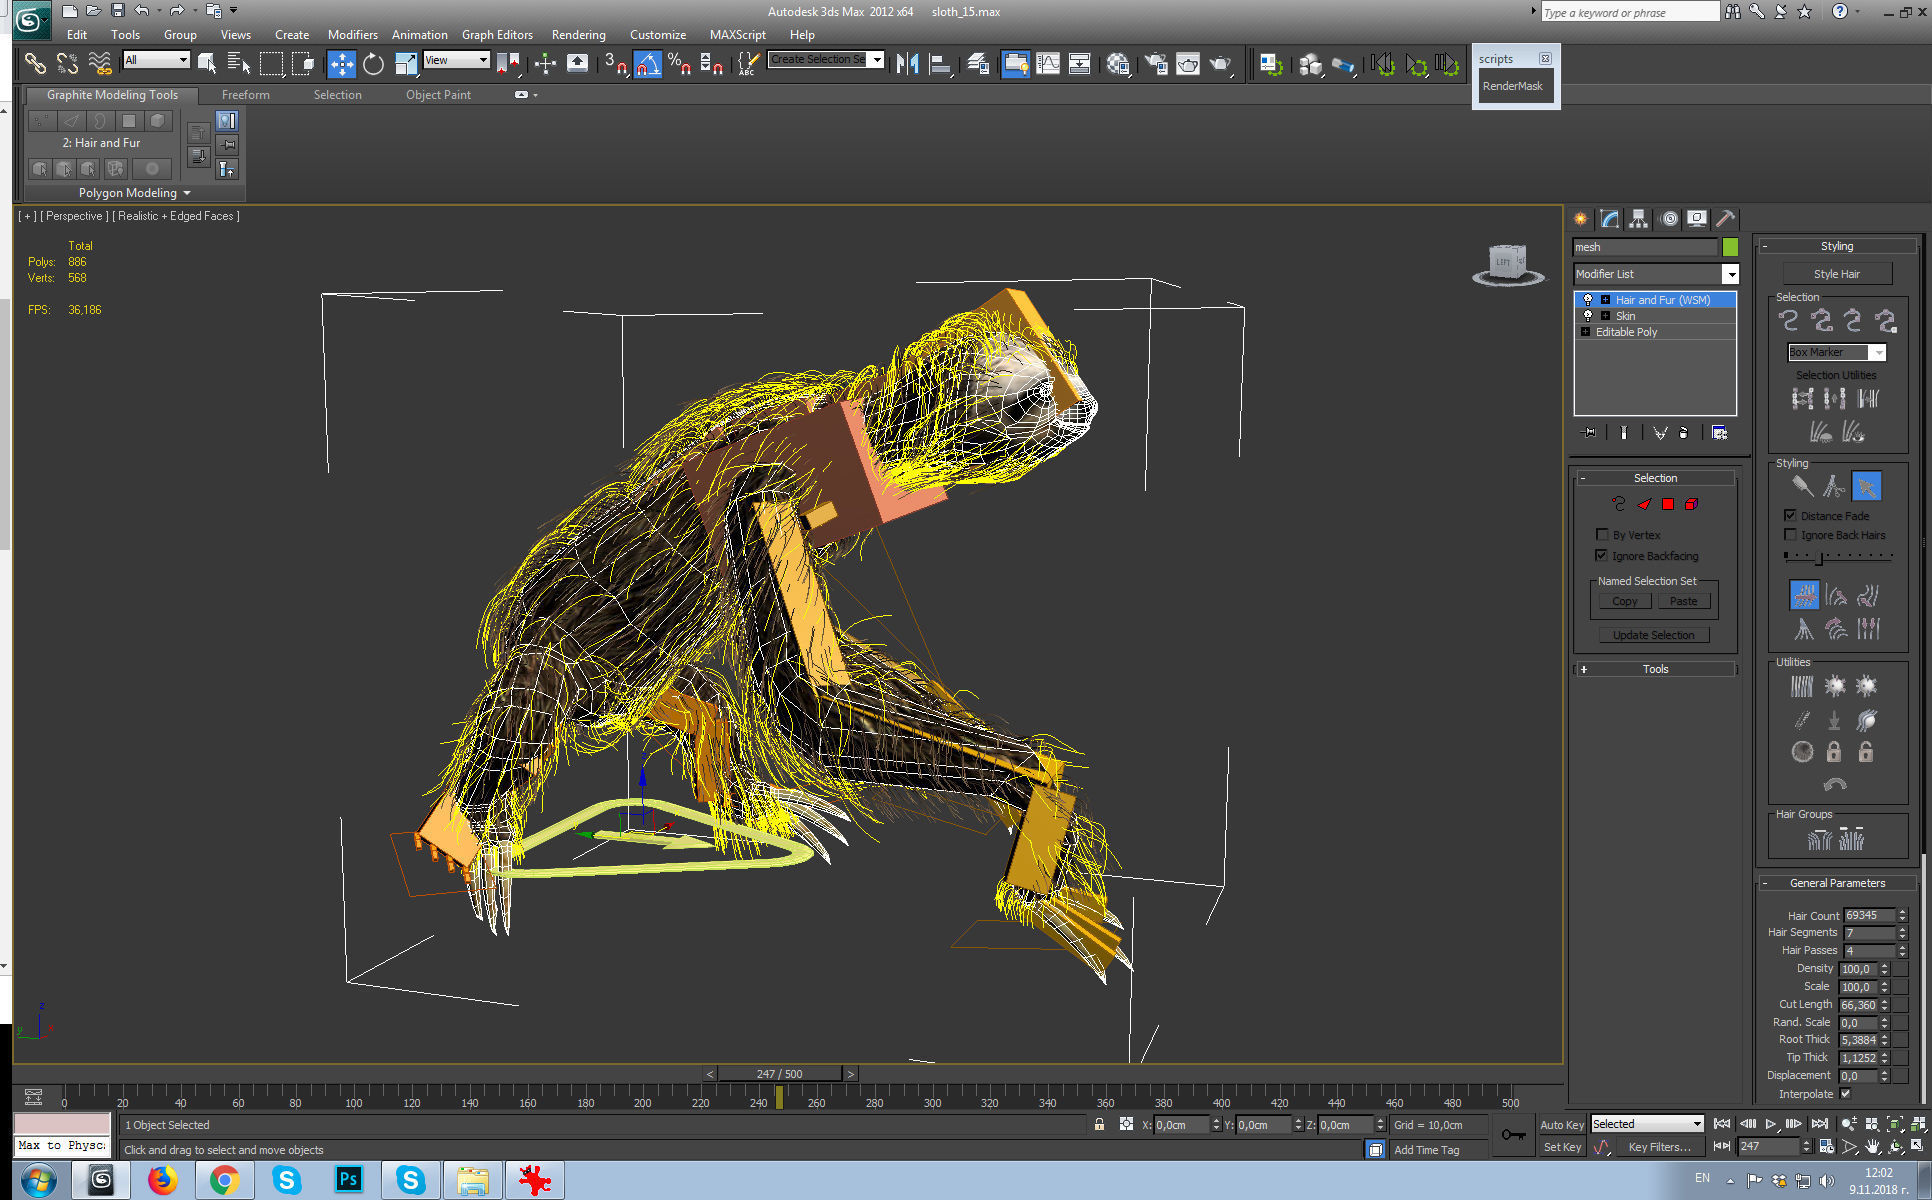Image resolution: width=1932 pixels, height=1200 pixels.
Task: Click the Style Hair button
Action: pyautogui.click(x=1836, y=274)
